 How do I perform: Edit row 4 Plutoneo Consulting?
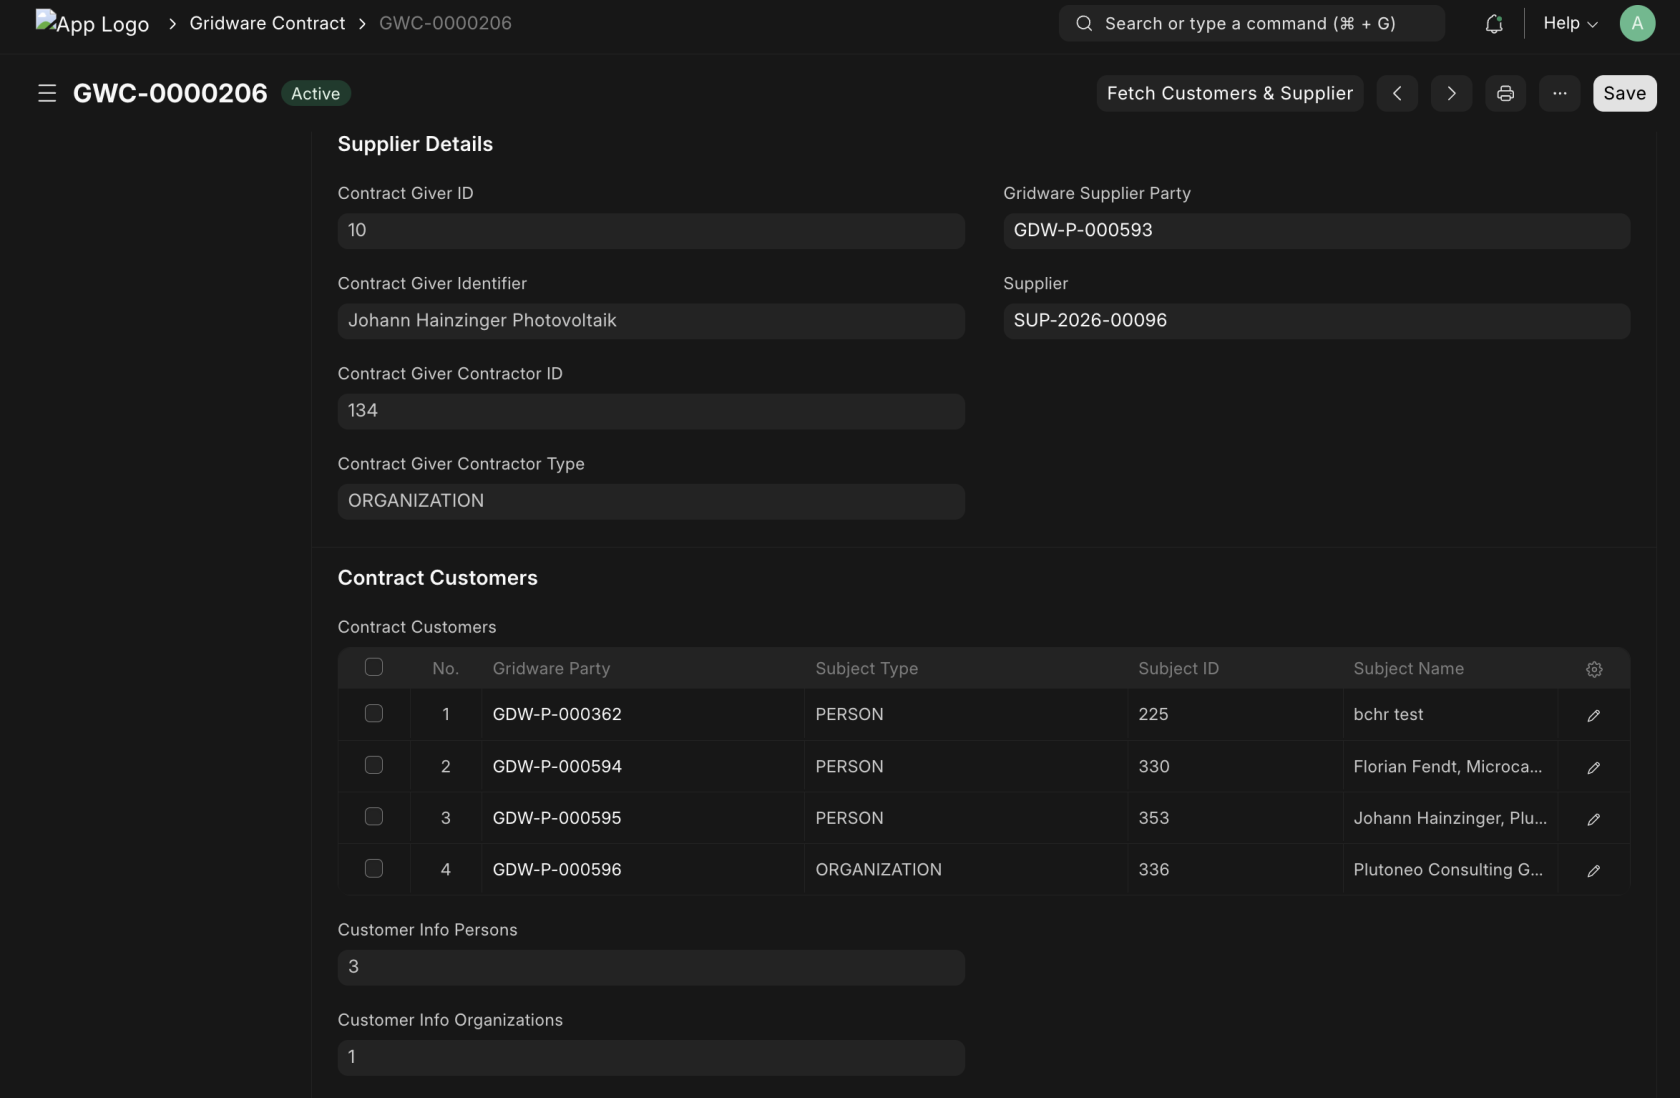[x=1594, y=870]
